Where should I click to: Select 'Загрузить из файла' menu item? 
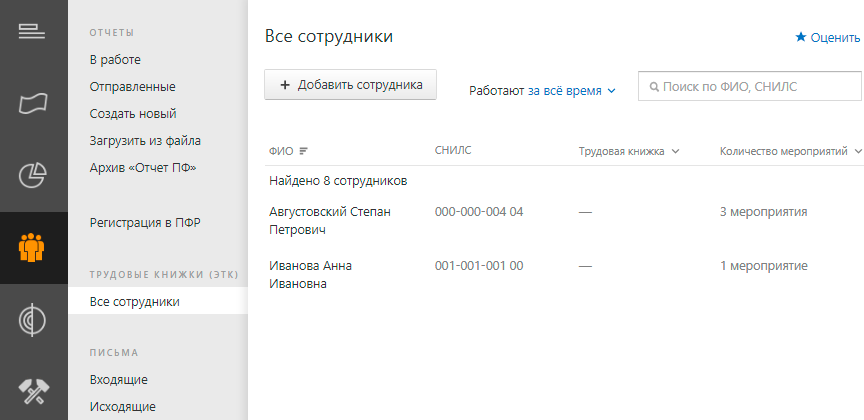click(145, 141)
